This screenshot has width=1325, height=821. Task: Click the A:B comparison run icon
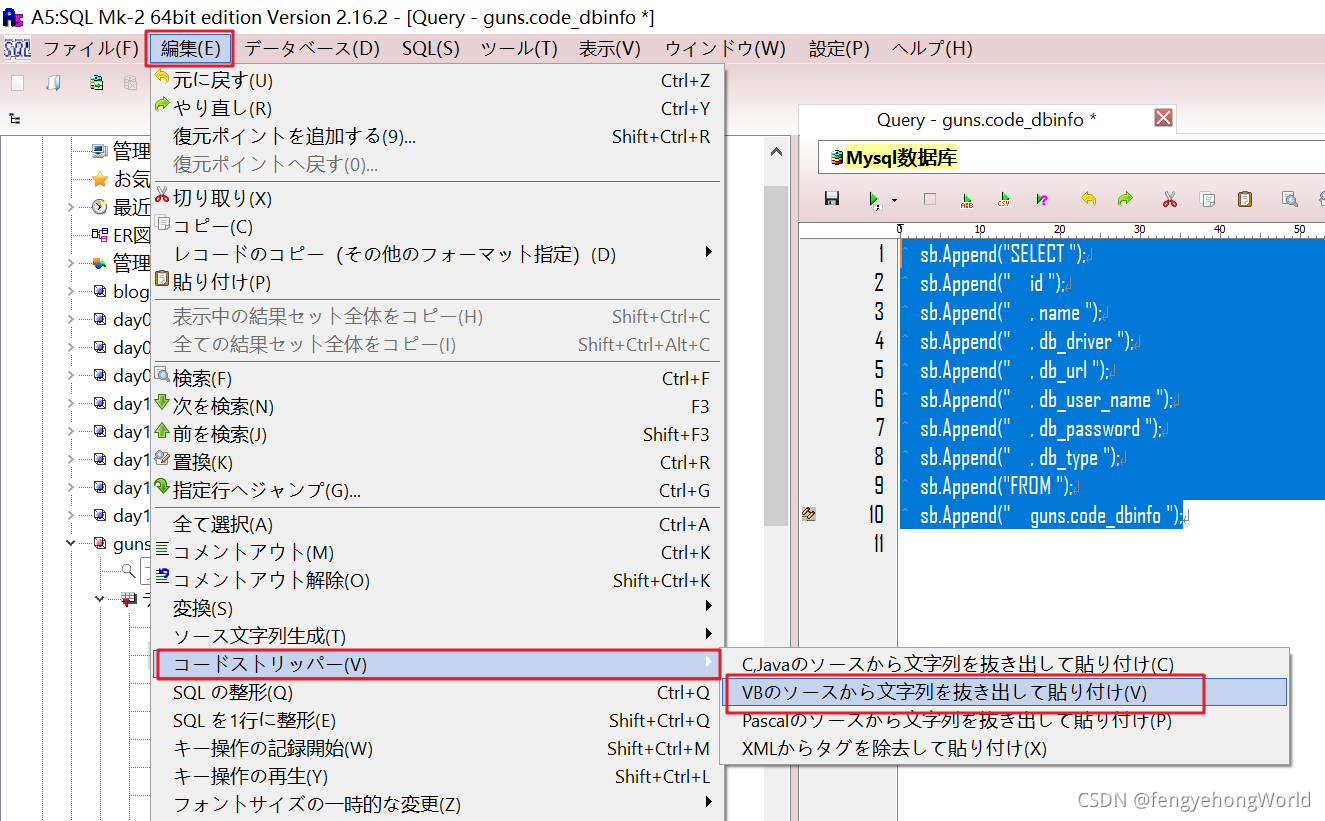click(x=967, y=199)
